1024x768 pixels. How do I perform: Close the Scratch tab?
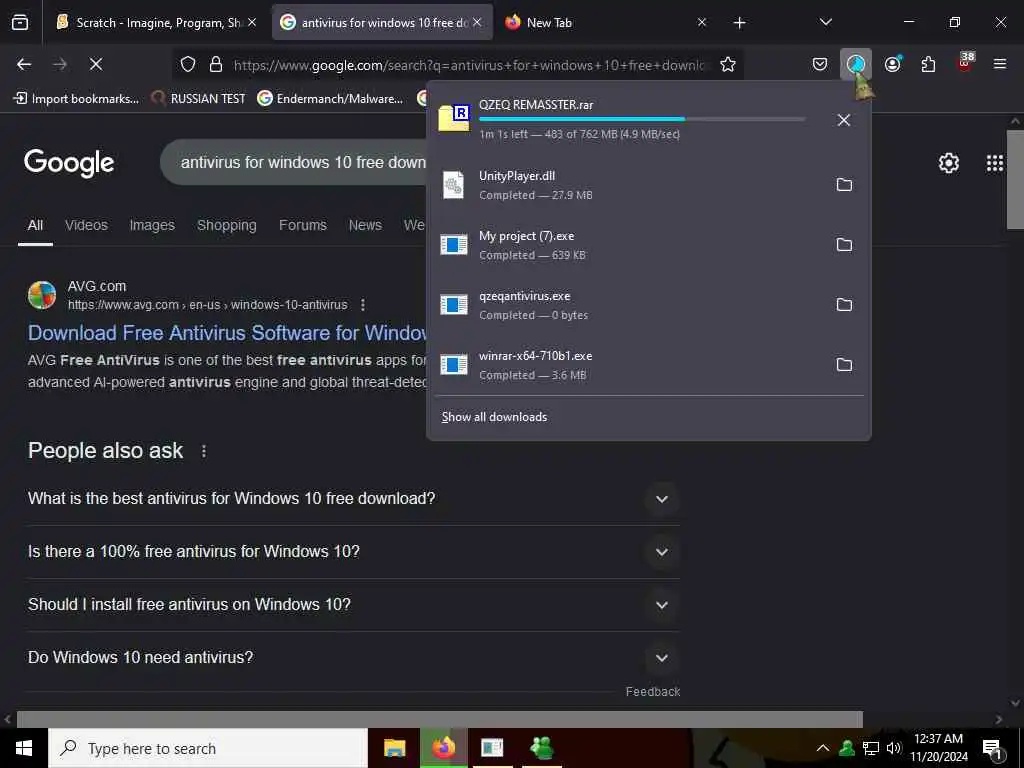pyautogui.click(x=252, y=22)
